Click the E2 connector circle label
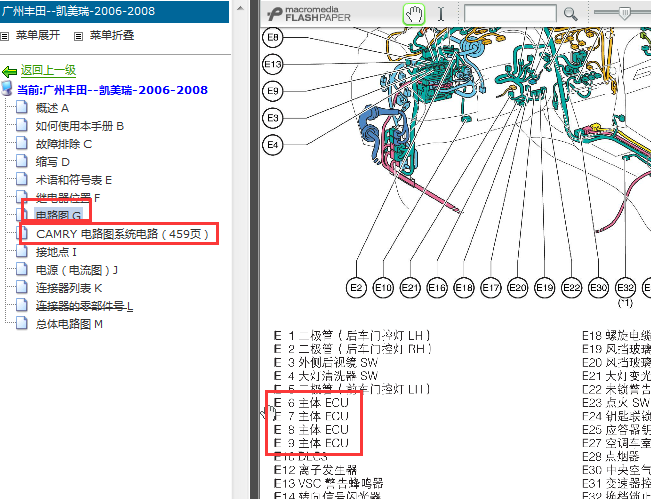This screenshot has height=499, width=651. 356,288
